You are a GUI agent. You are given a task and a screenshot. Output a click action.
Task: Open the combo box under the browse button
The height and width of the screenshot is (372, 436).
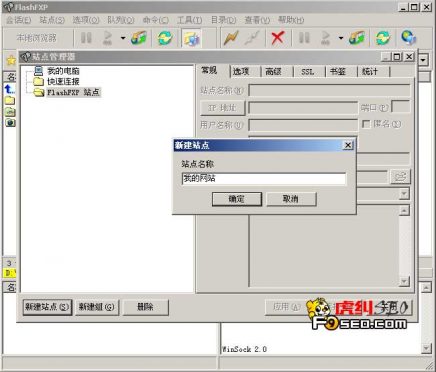(404, 194)
